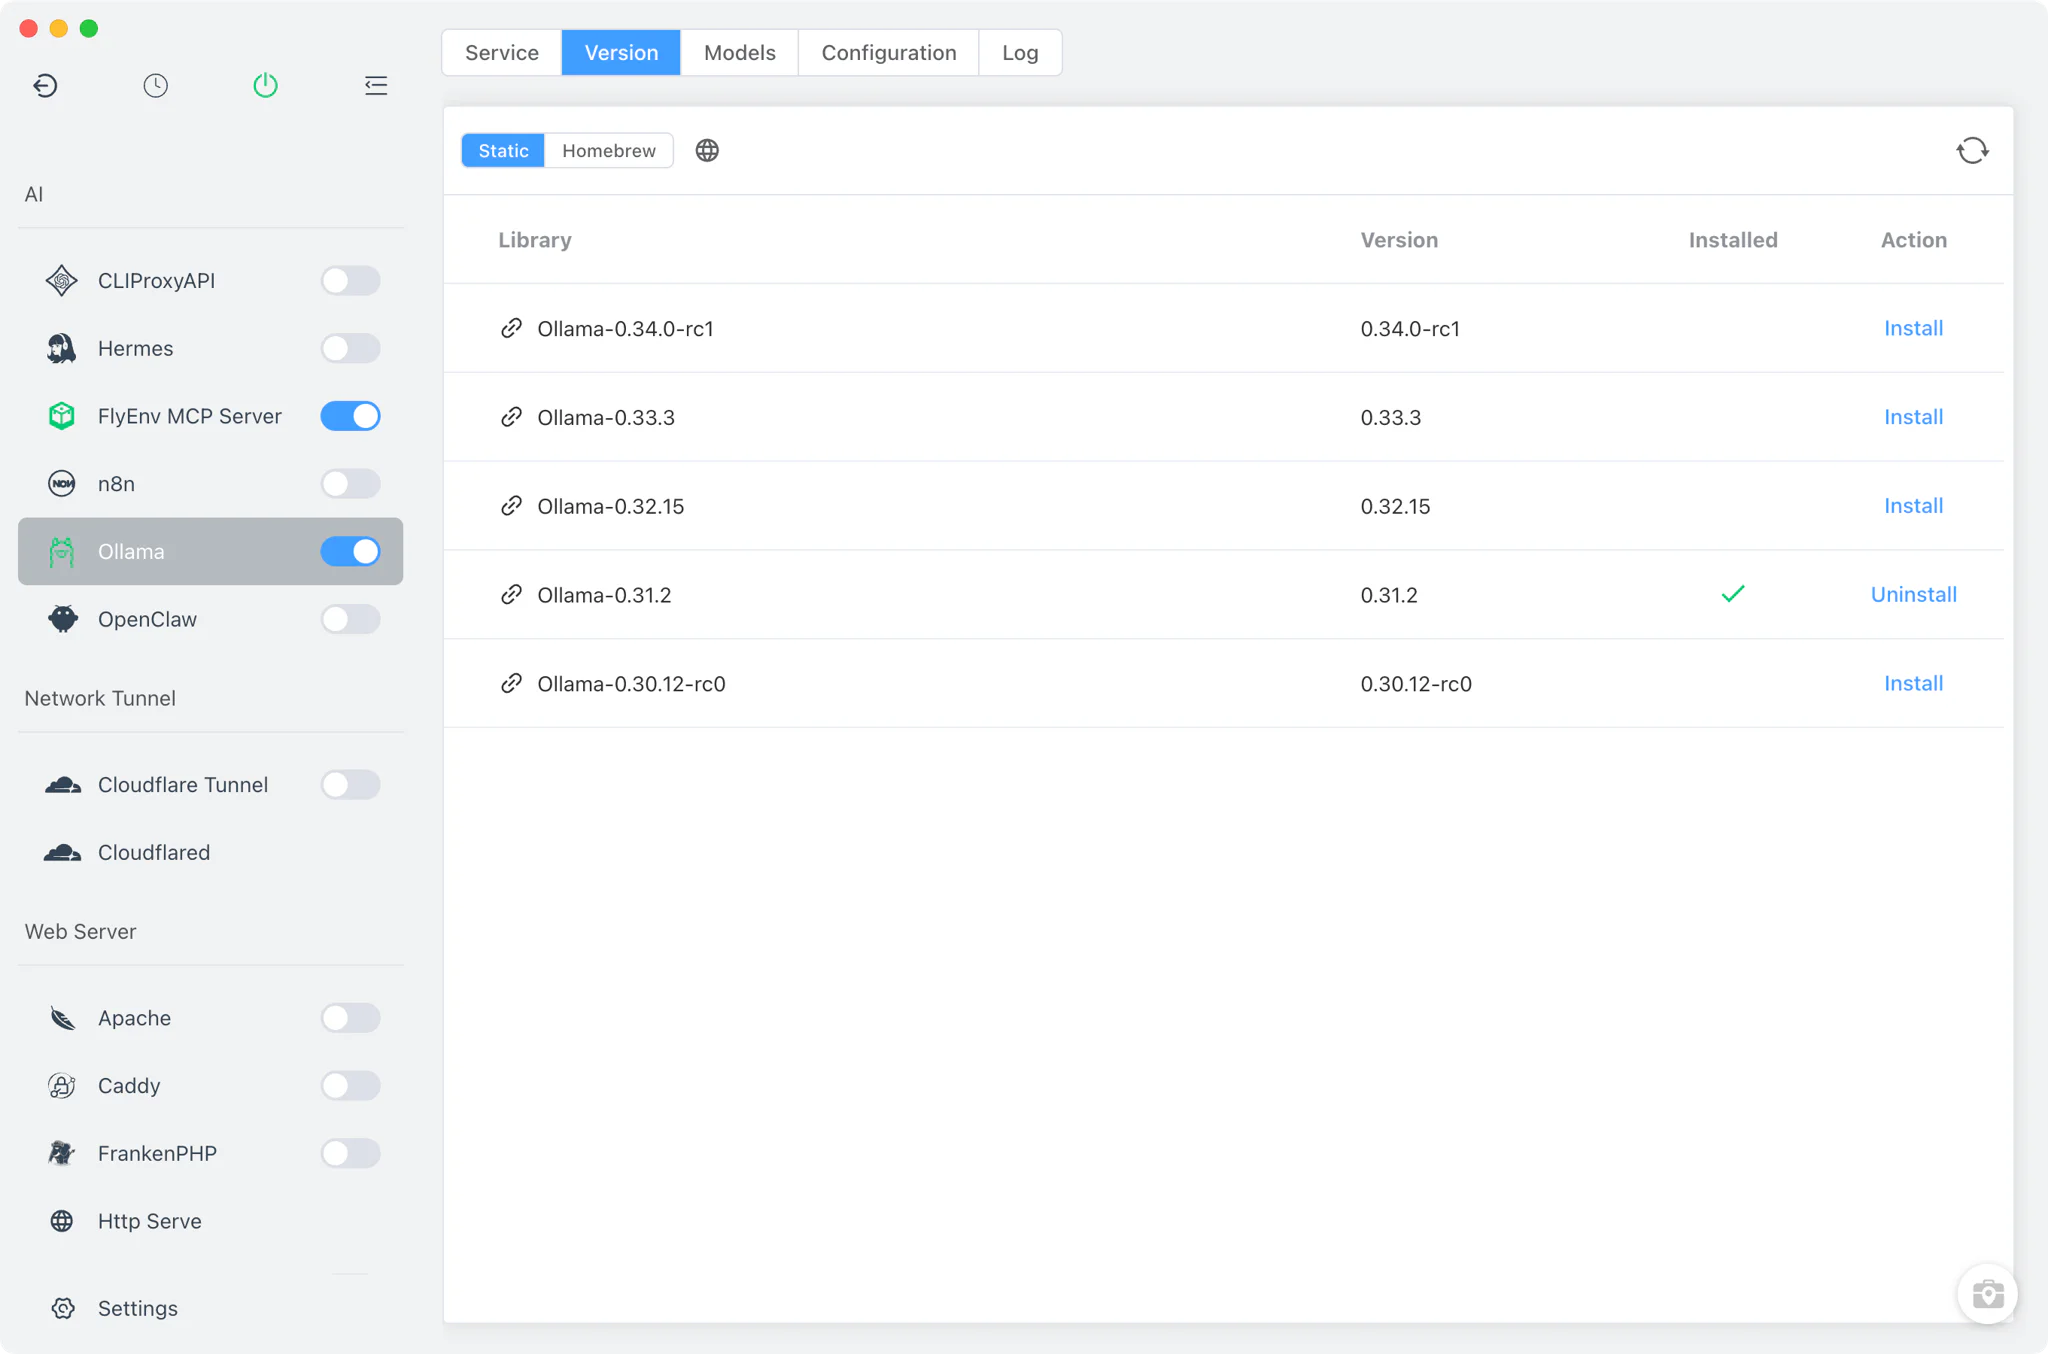Screen dimensions: 2048x1354
Task: Click link icon for Ollama-0.31.2
Action: (x=511, y=595)
